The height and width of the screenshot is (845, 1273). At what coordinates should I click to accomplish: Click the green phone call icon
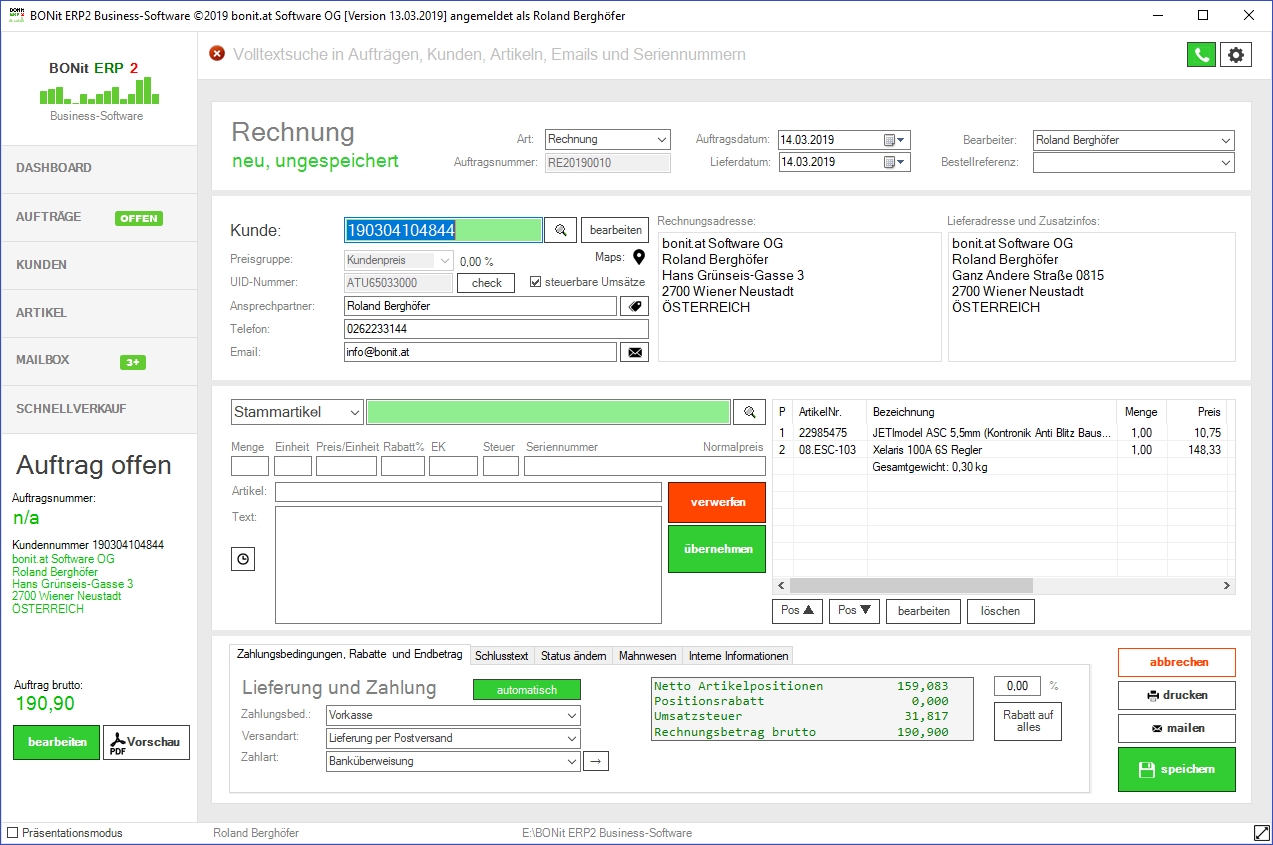point(1201,55)
